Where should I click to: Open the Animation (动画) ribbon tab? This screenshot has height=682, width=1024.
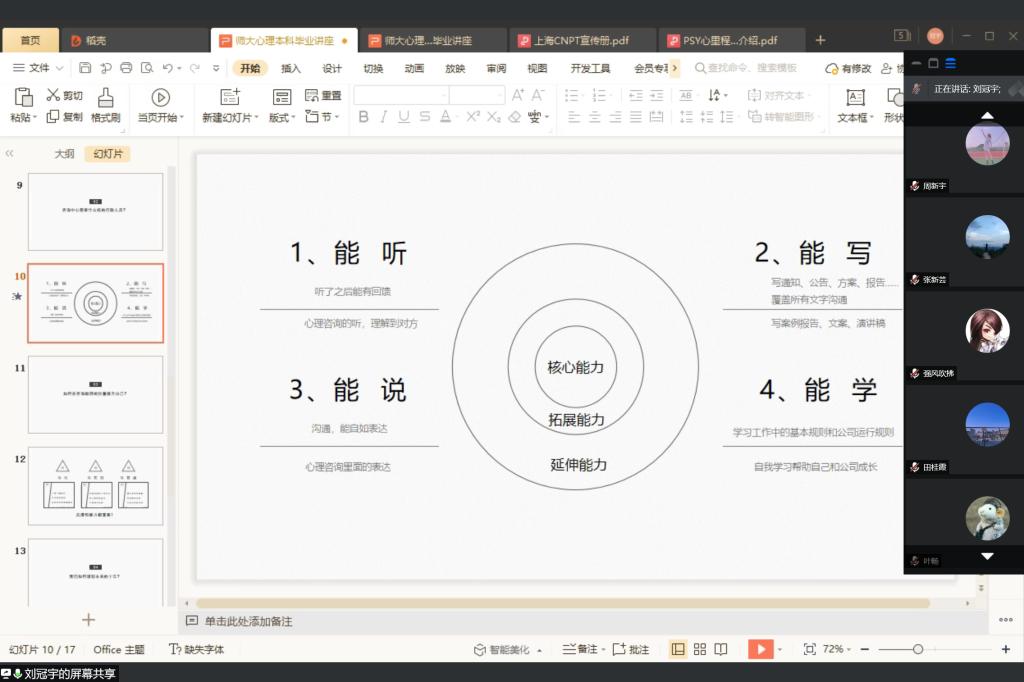coord(414,68)
